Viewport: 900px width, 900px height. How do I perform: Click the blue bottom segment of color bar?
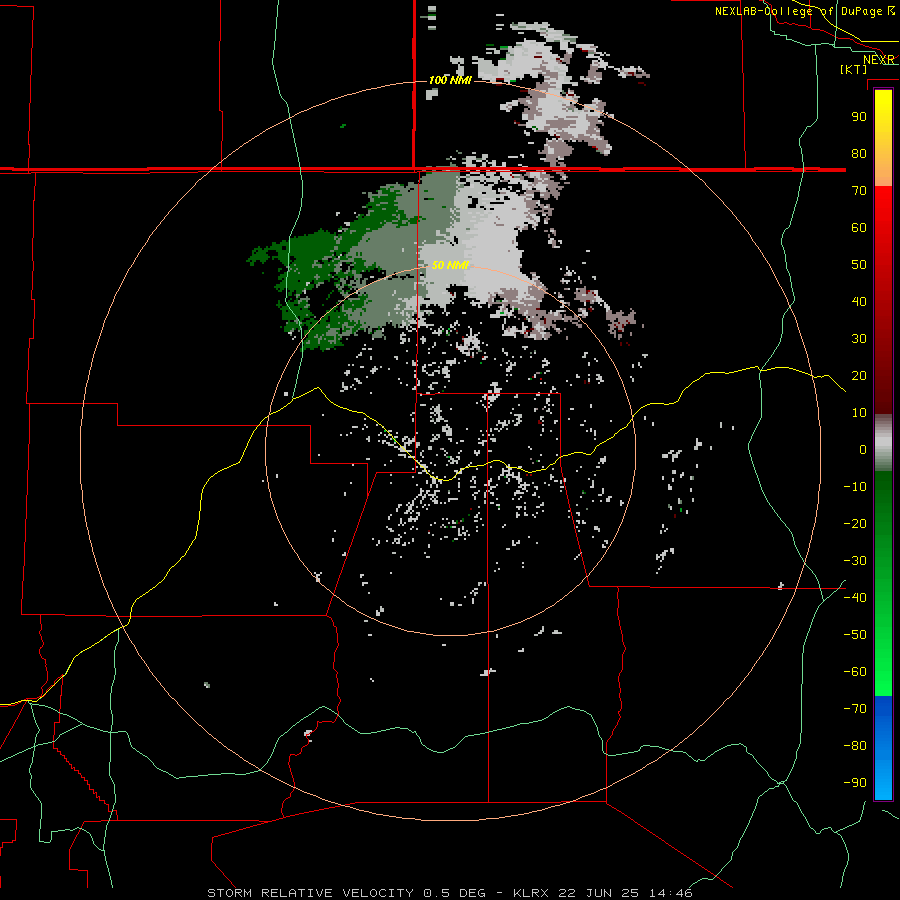coord(883,748)
